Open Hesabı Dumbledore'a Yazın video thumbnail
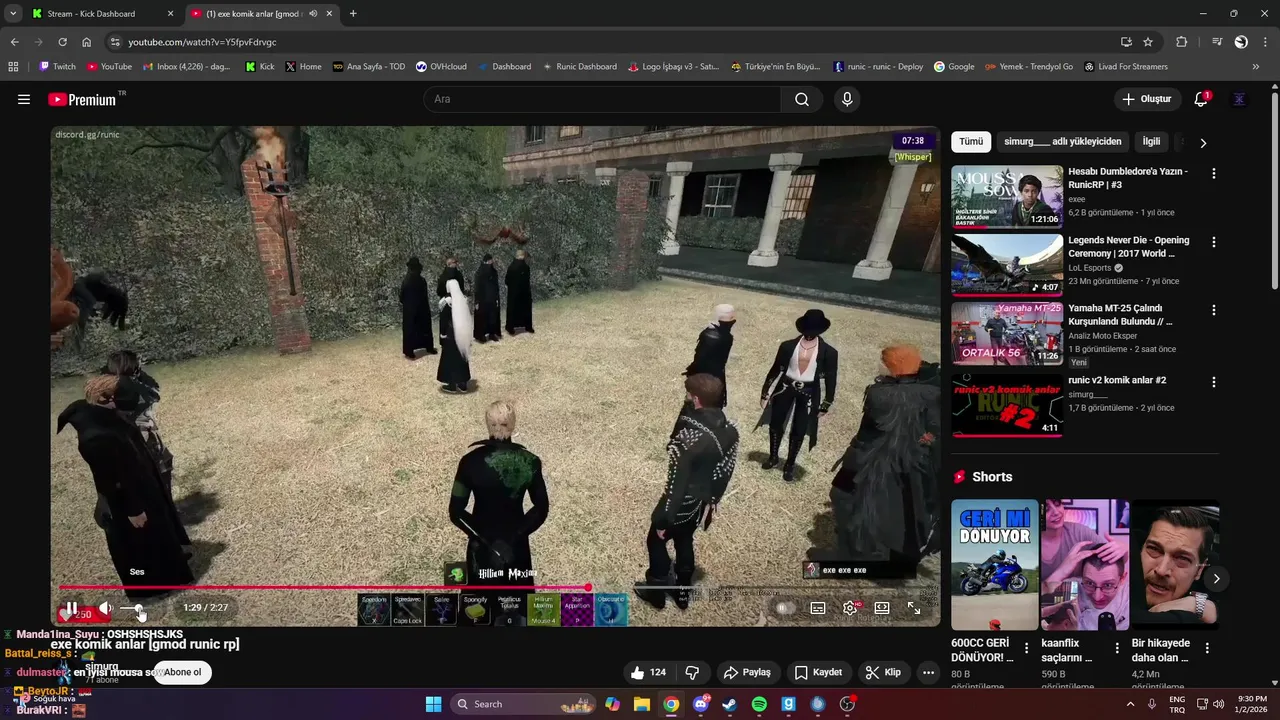1280x720 pixels. (1007, 197)
